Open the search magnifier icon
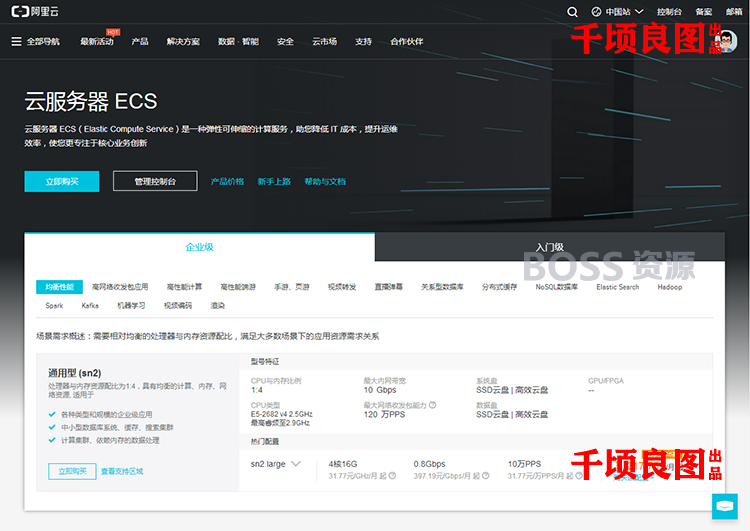750x531 pixels. pos(572,11)
